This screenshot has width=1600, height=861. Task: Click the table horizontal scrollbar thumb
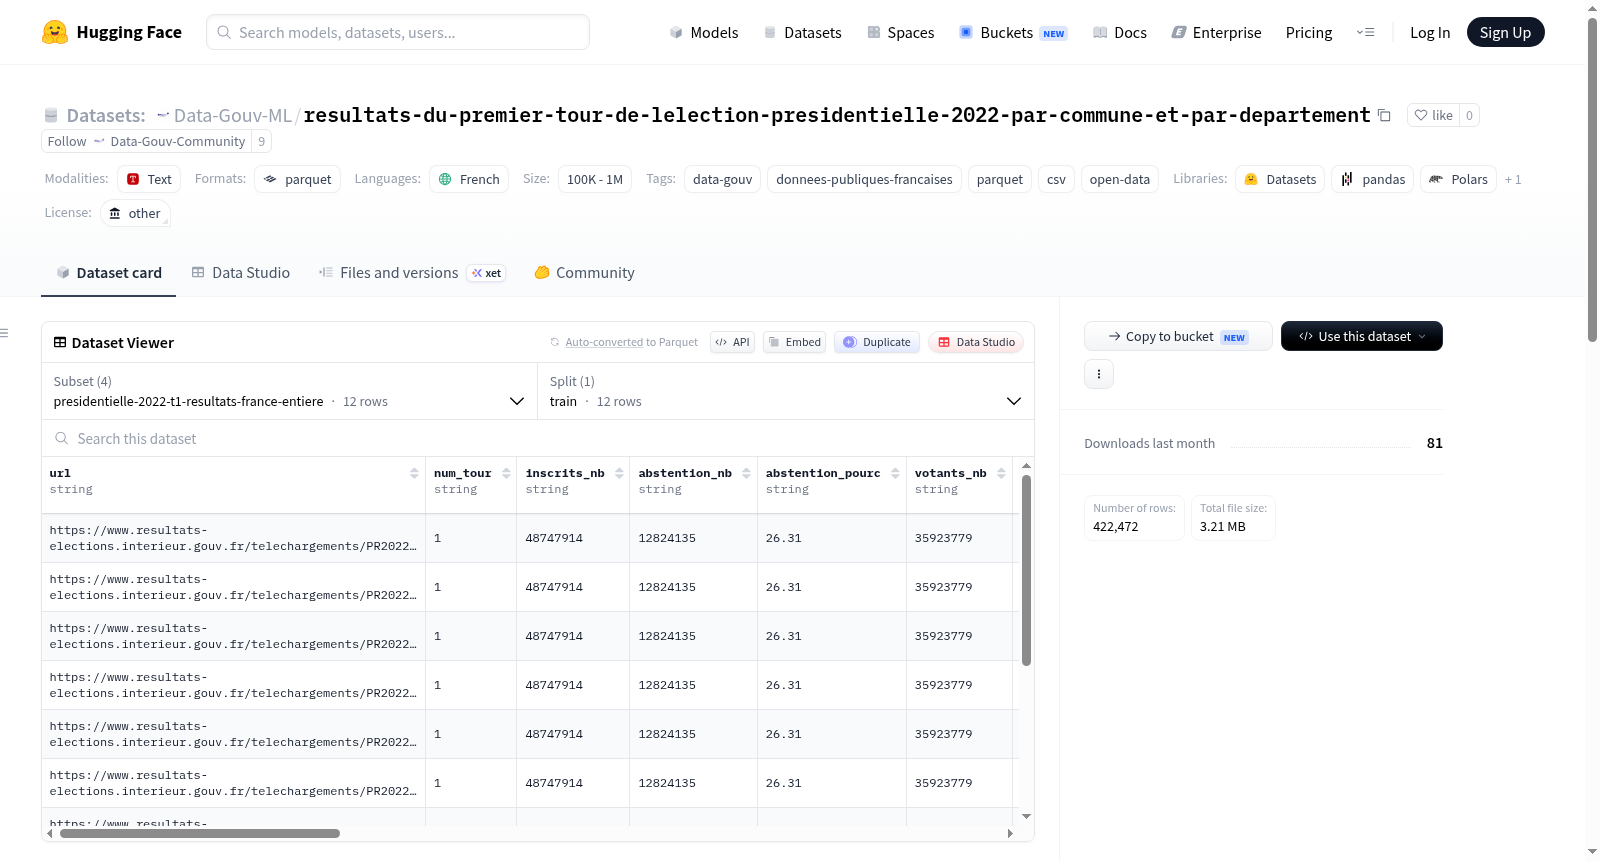click(200, 833)
